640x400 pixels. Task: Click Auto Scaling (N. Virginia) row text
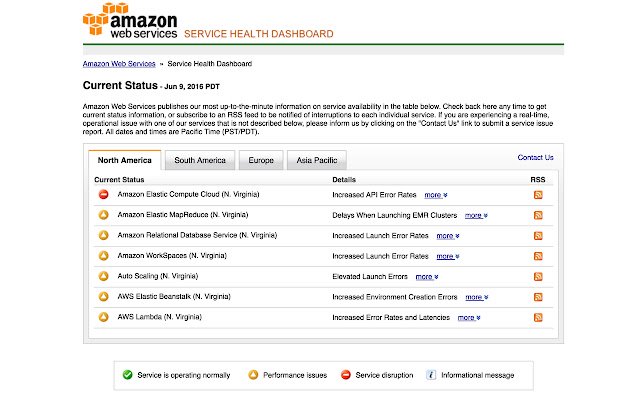pyautogui.click(x=158, y=276)
